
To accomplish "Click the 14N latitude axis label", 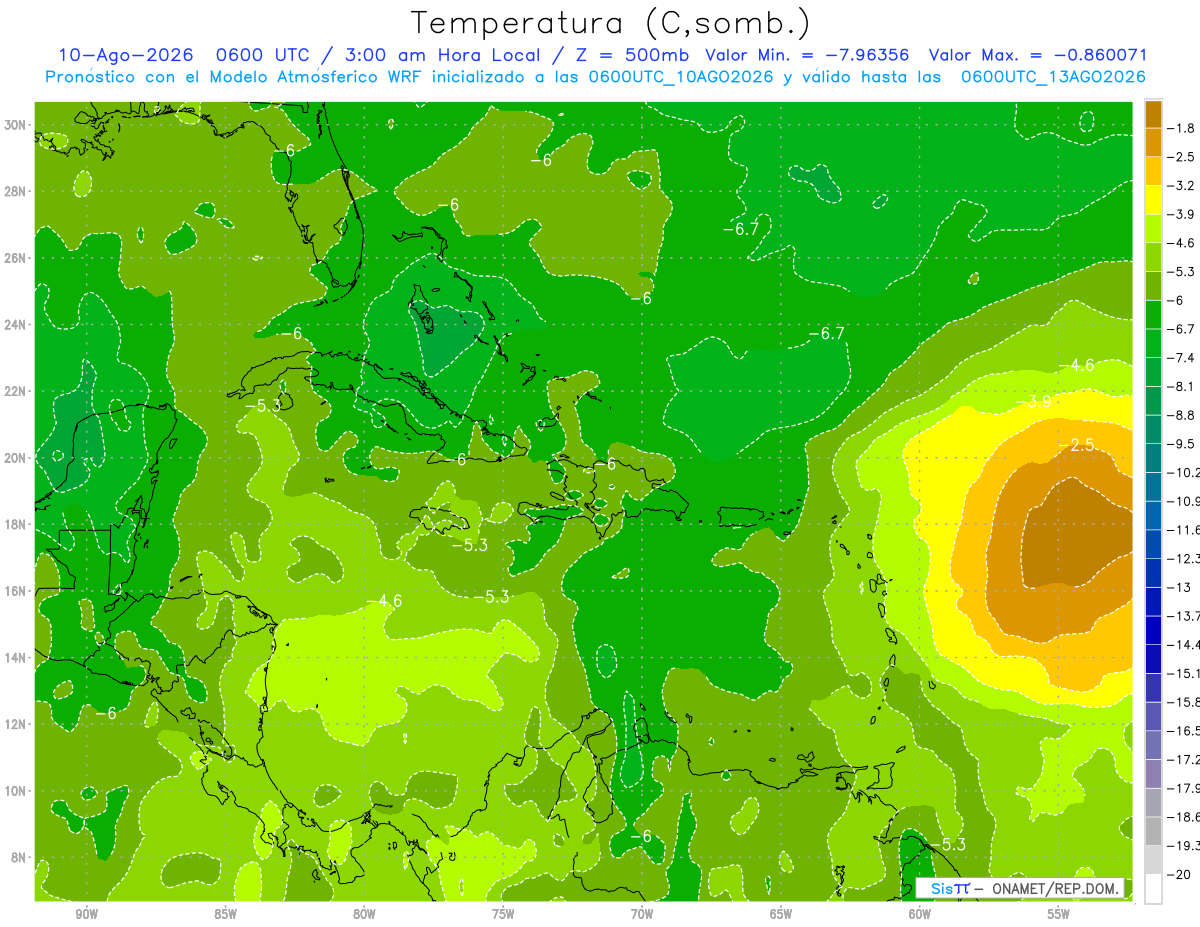I will [14, 658].
